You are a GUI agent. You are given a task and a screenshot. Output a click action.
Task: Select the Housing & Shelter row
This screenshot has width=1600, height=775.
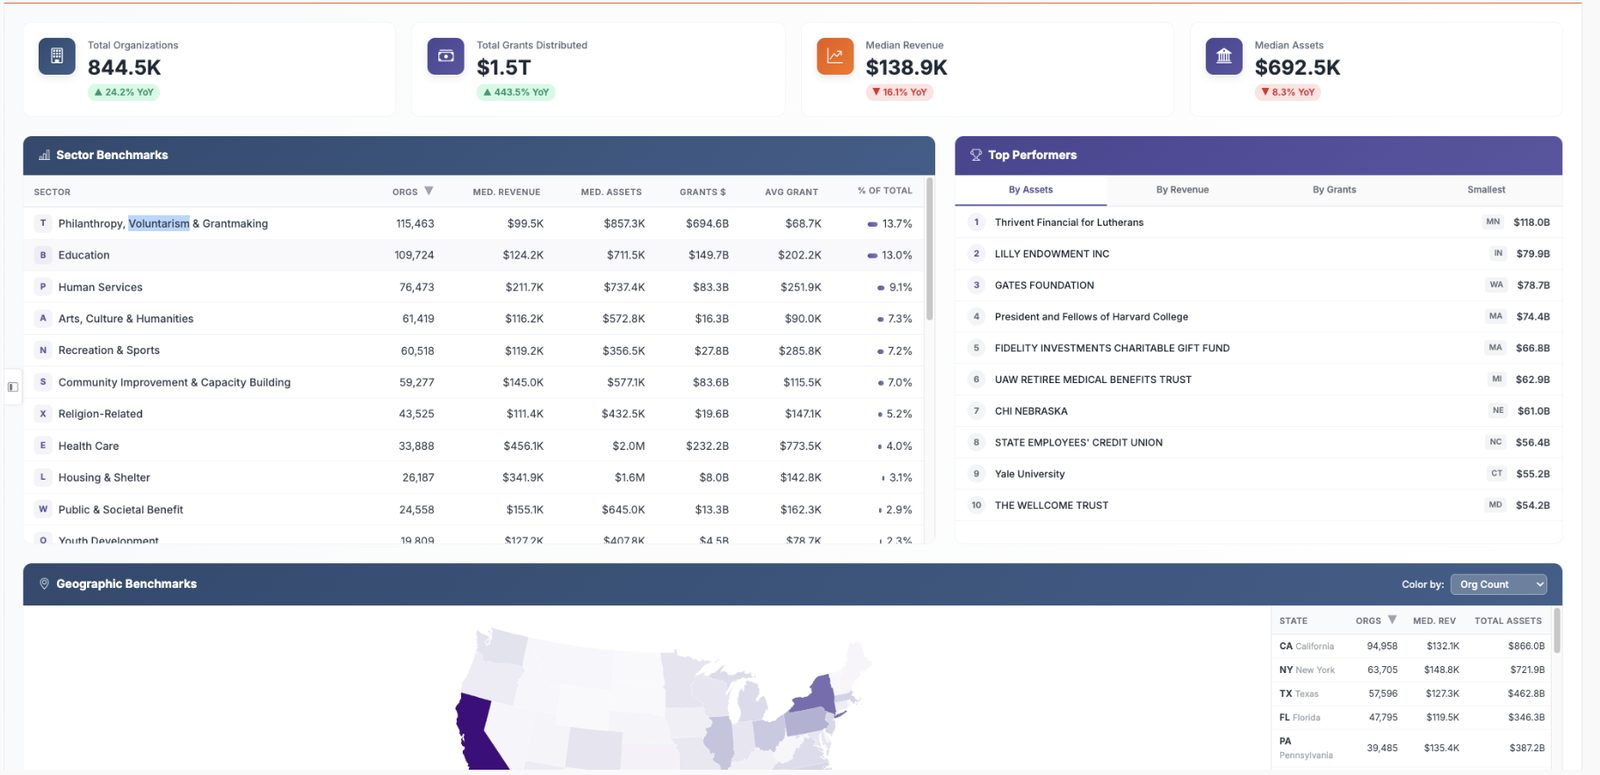click(x=474, y=477)
